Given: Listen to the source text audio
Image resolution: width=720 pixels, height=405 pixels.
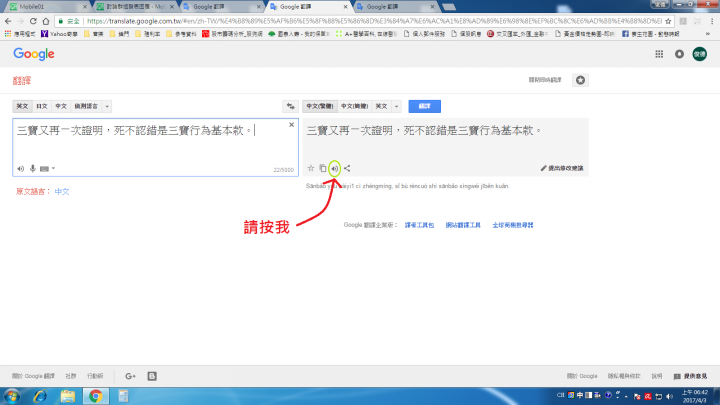Looking at the screenshot, I should (21, 169).
